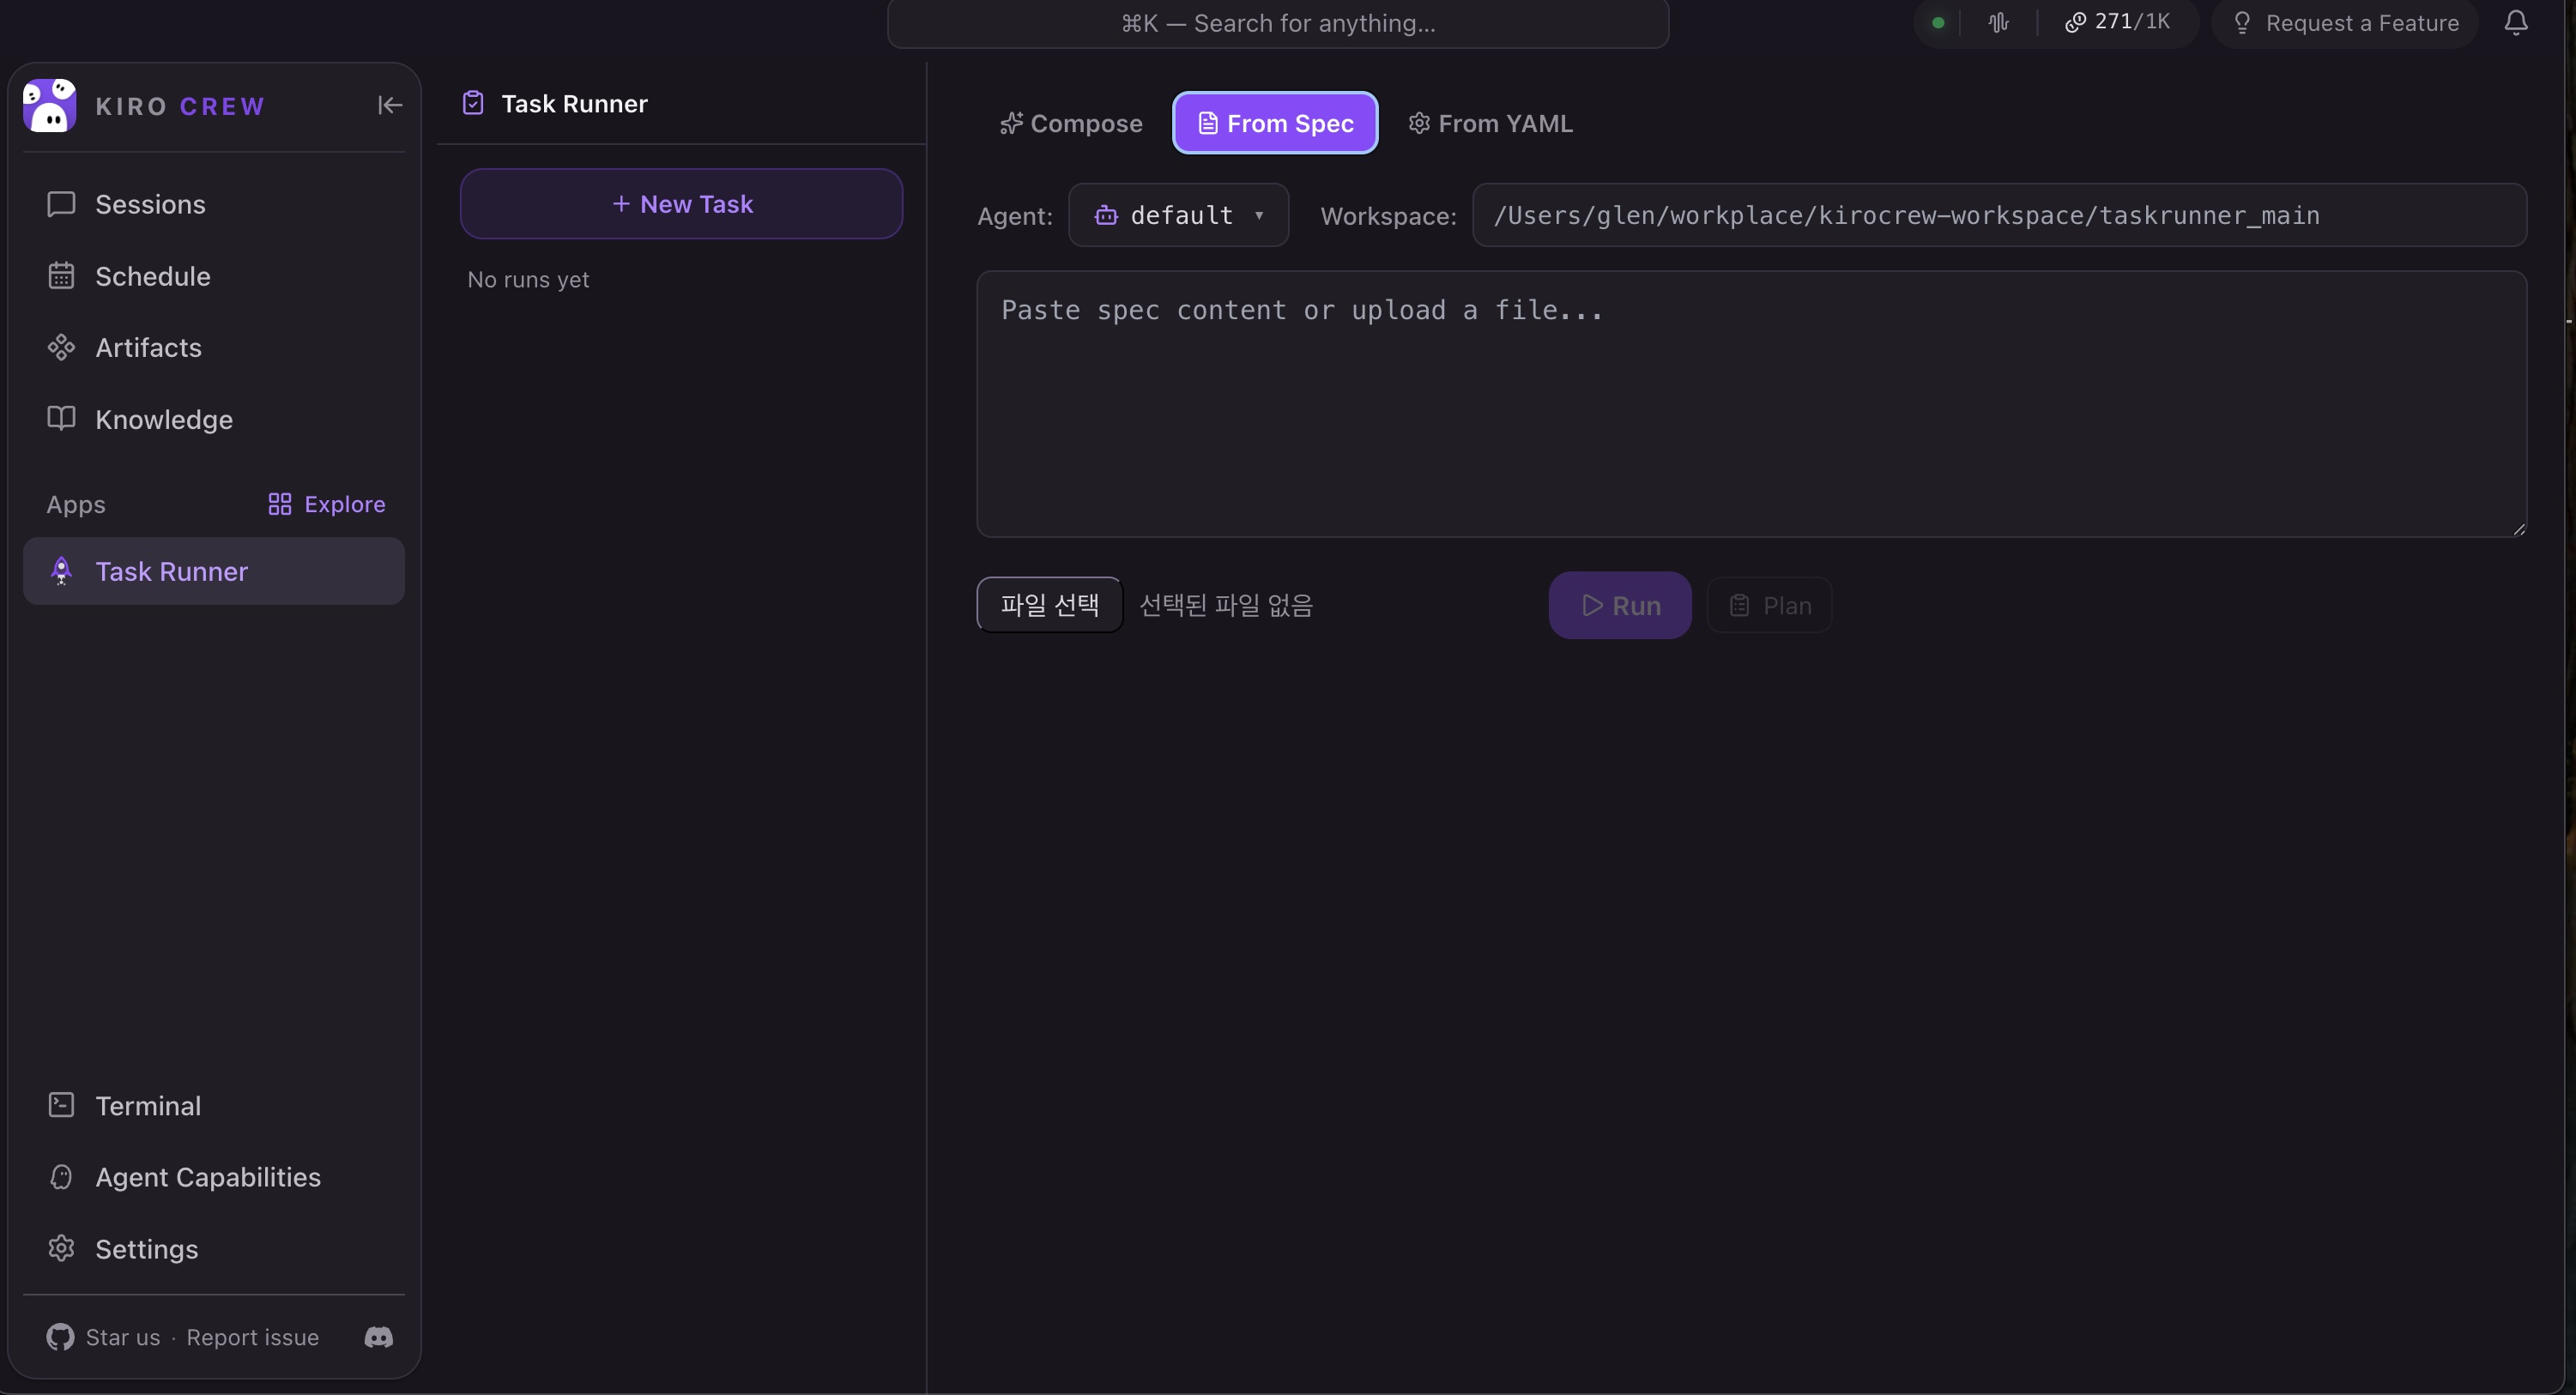Click the Artifacts diamond-cluster icon

pyautogui.click(x=61, y=347)
